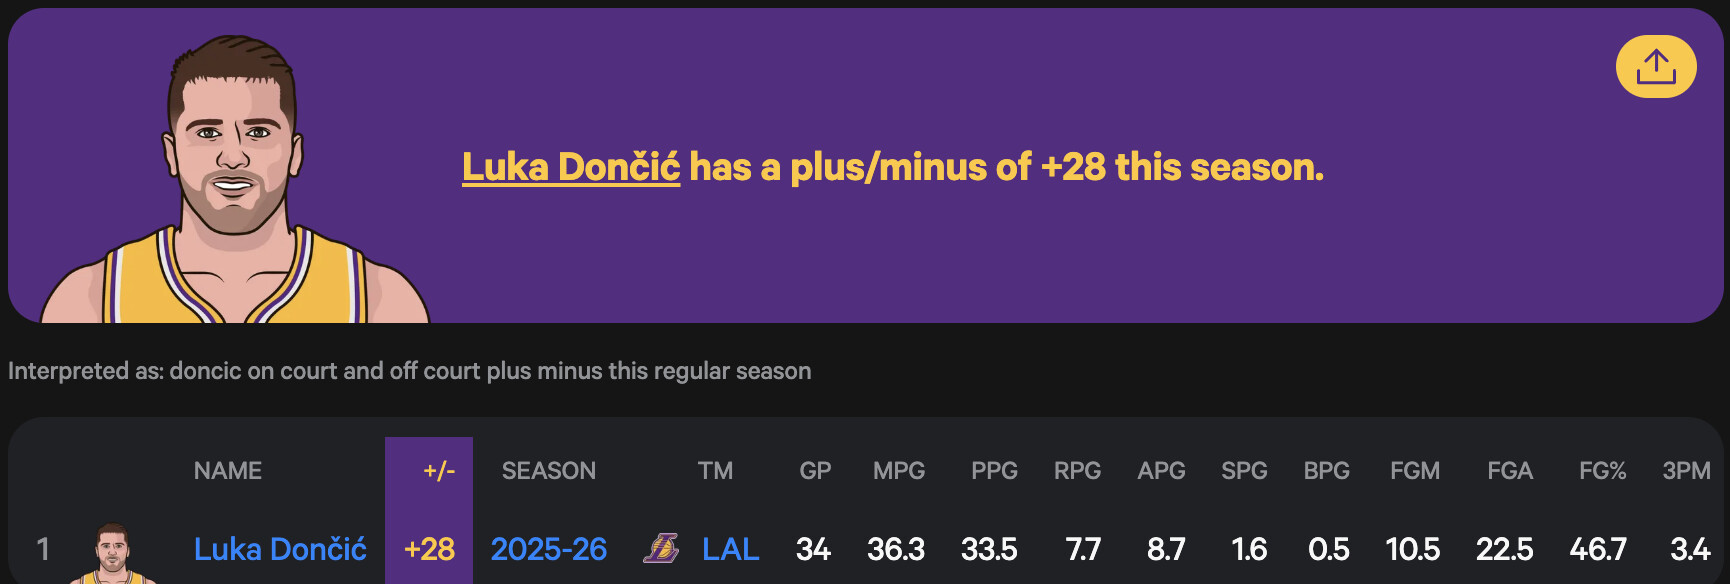Click the yellow share button

pyautogui.click(x=1656, y=67)
